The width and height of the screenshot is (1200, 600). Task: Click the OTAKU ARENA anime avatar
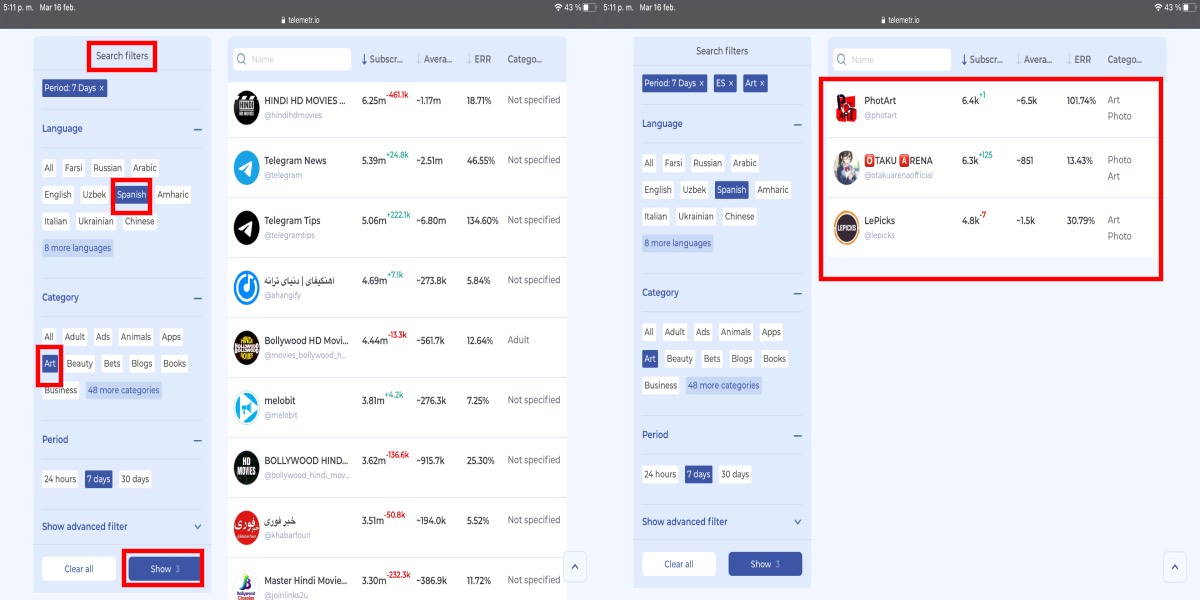[846, 168]
